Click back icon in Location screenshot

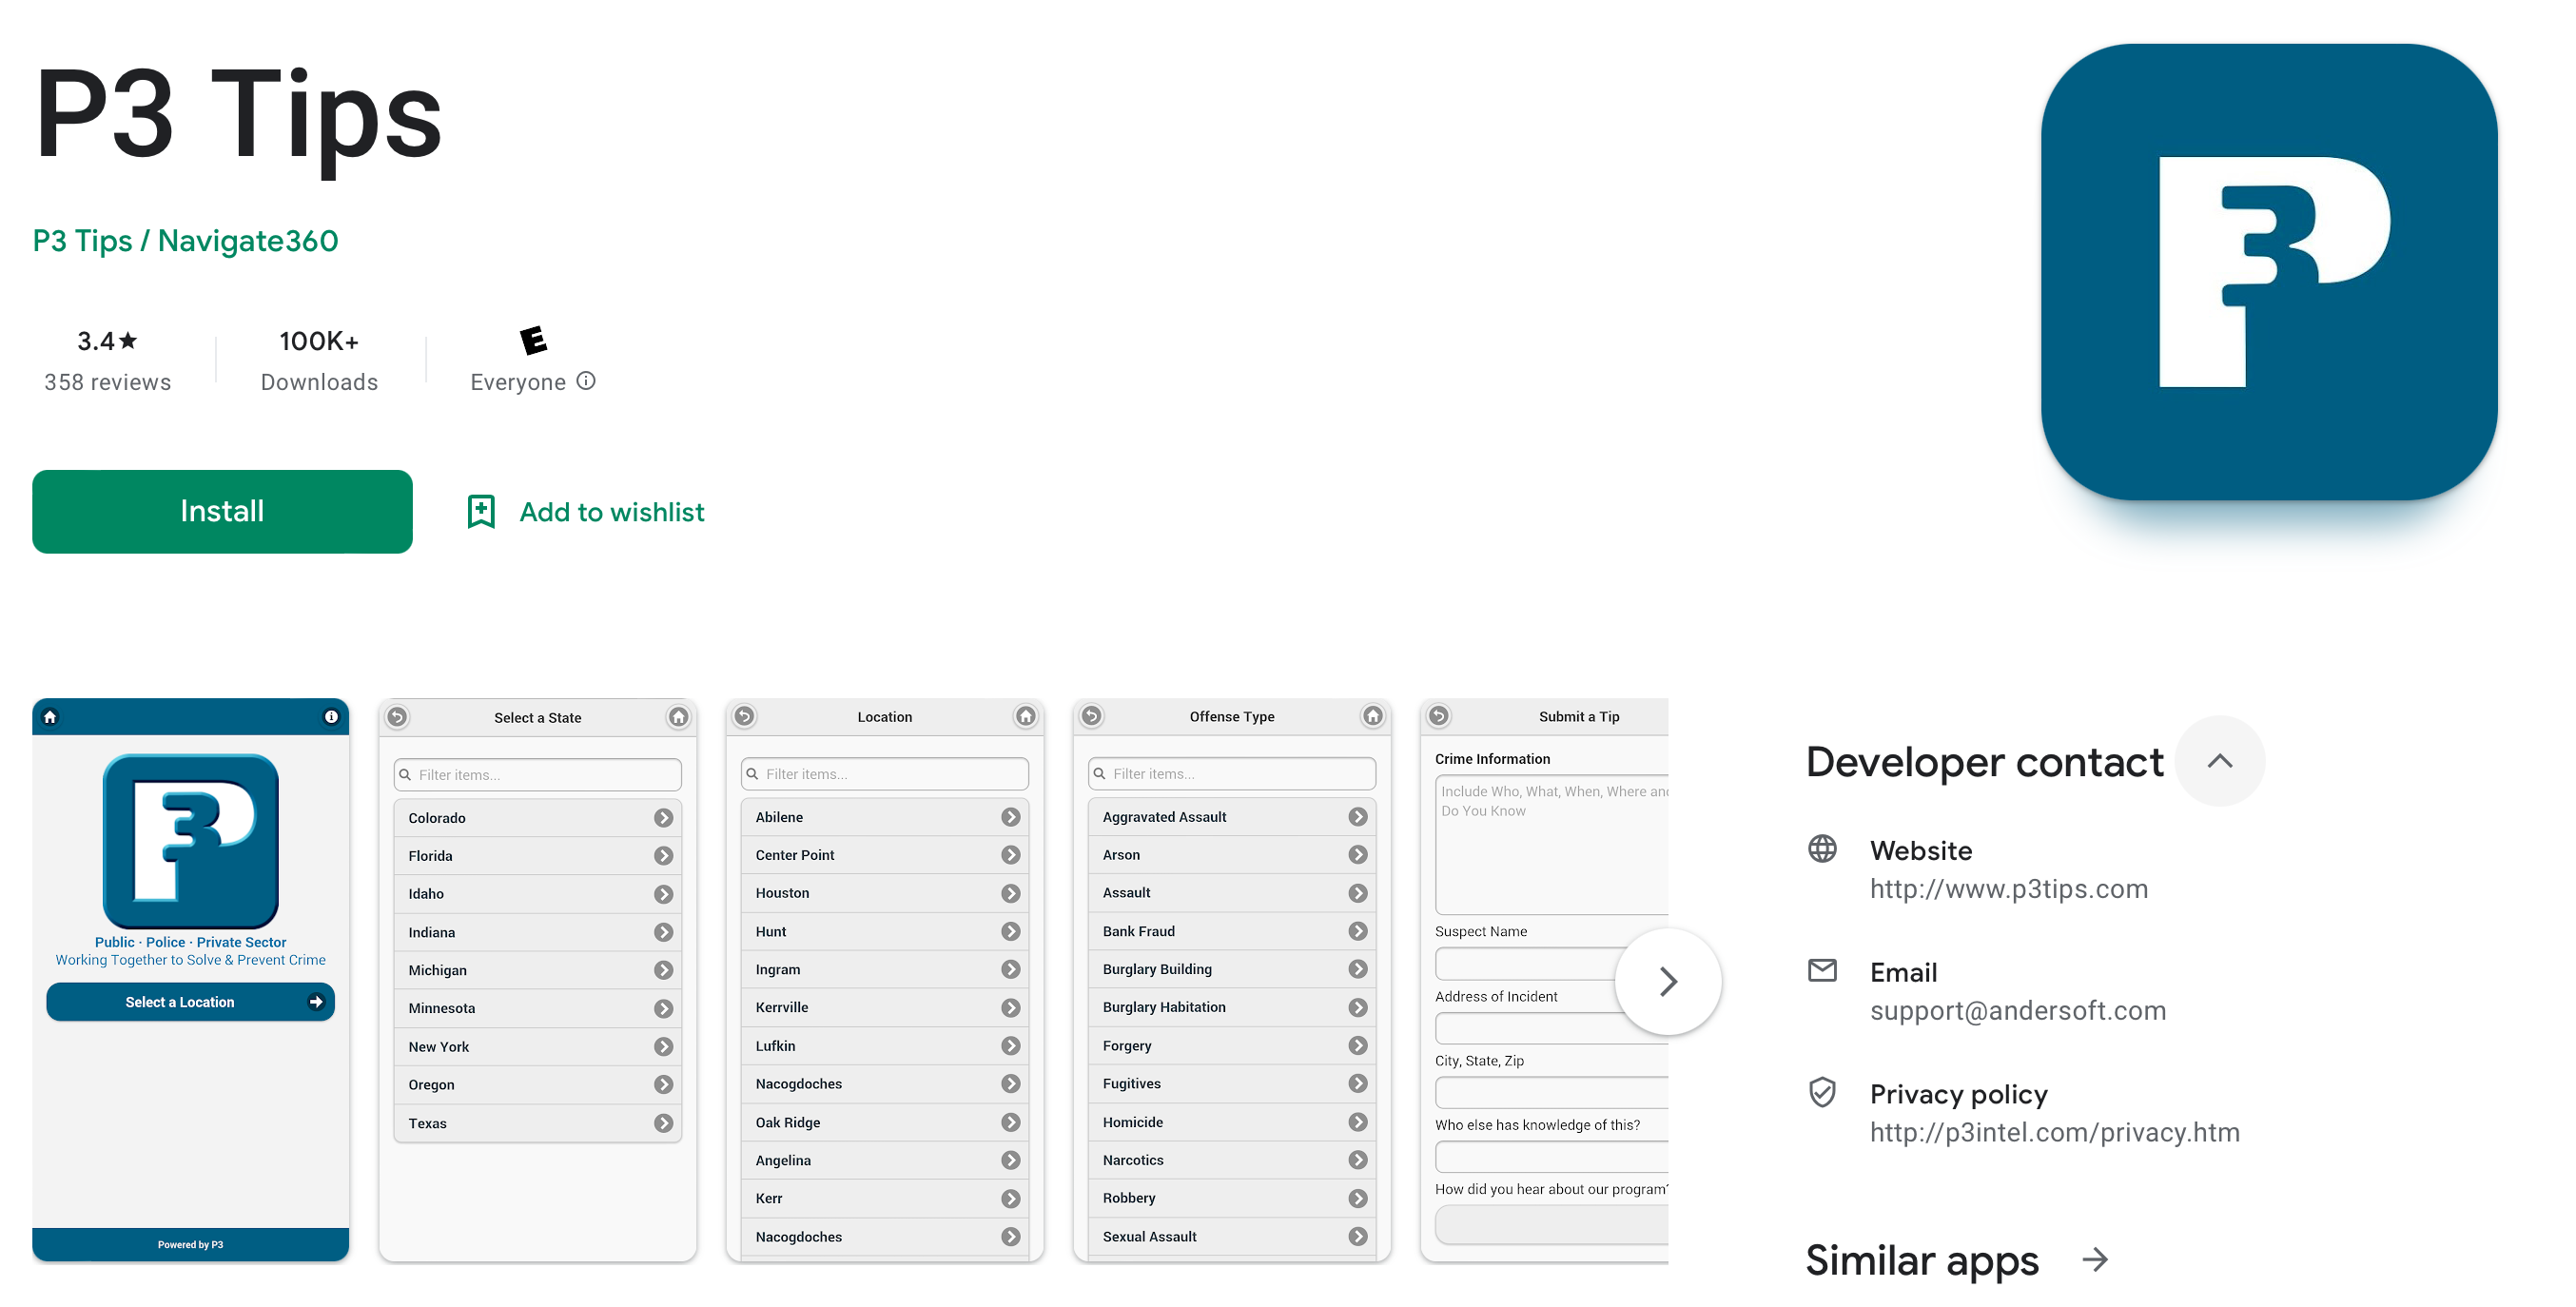(x=744, y=716)
